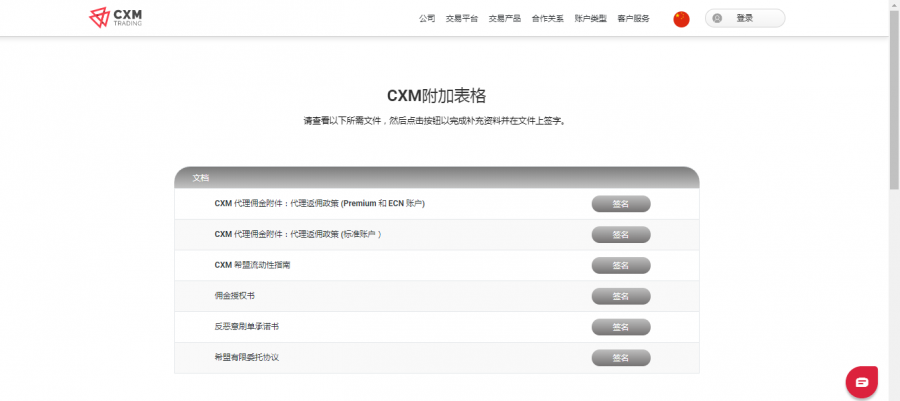This screenshot has width=900, height=401.
Task: Open the 交易产品 menu
Action: [505, 18]
